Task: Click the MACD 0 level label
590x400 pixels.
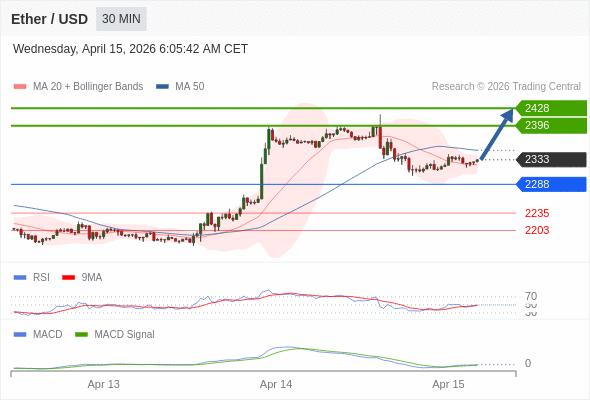Action: (528, 363)
